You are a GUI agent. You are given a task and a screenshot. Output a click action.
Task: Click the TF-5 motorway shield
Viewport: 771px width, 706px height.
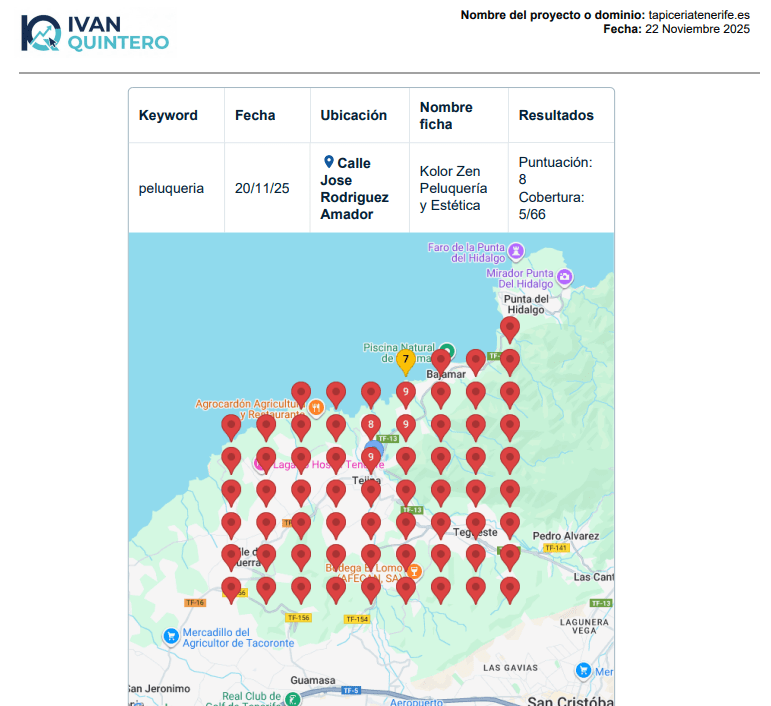[351, 690]
